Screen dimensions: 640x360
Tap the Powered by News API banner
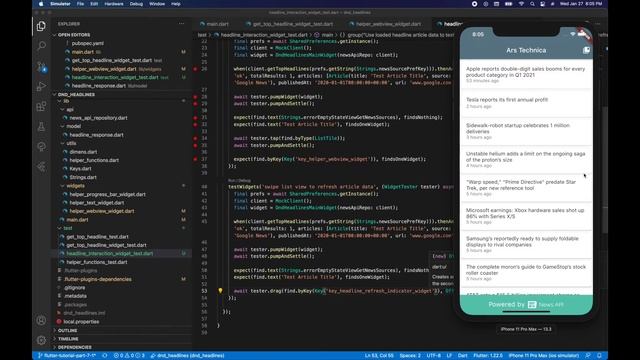click(x=526, y=304)
